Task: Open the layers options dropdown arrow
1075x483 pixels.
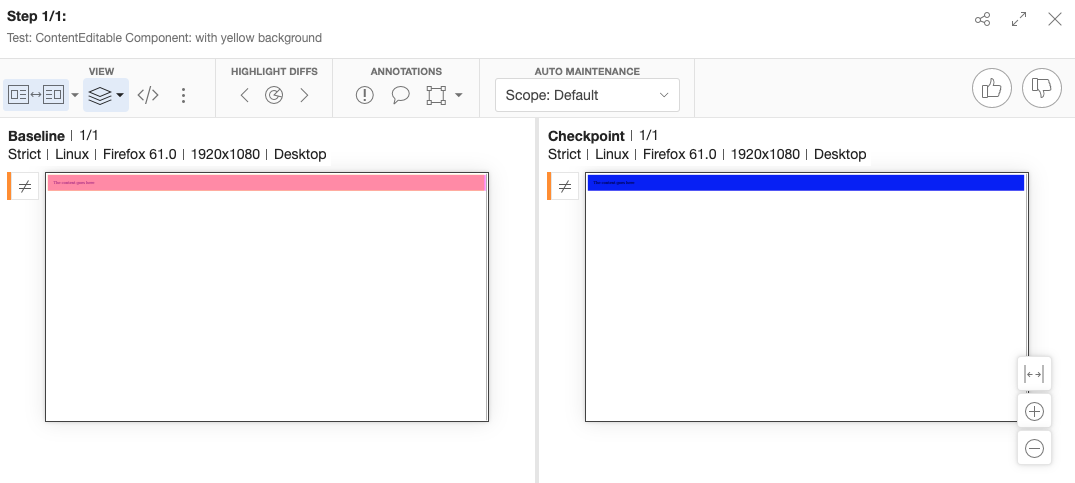Action: [x=120, y=95]
